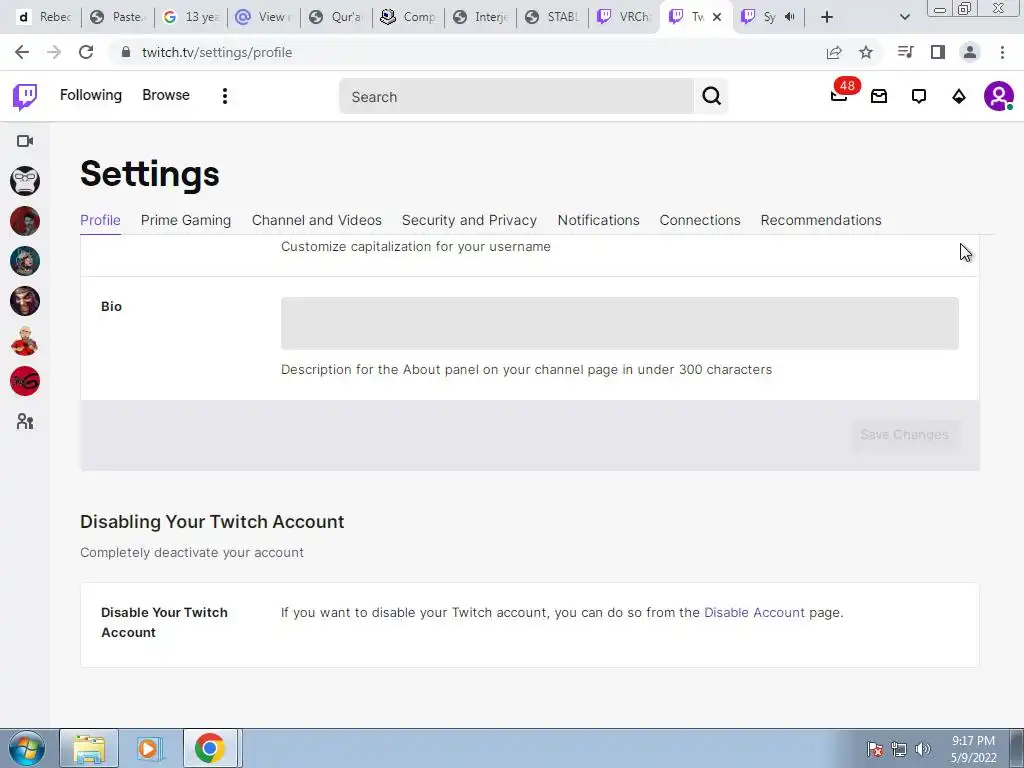
Task: Click the Action Center flag tray icon
Action: point(875,749)
